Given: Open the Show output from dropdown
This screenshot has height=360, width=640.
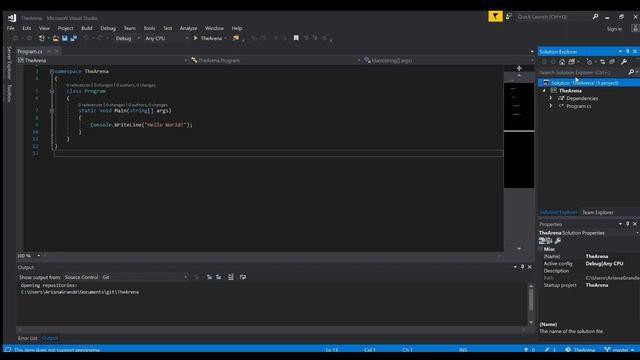Looking at the screenshot, I should click(126, 277).
